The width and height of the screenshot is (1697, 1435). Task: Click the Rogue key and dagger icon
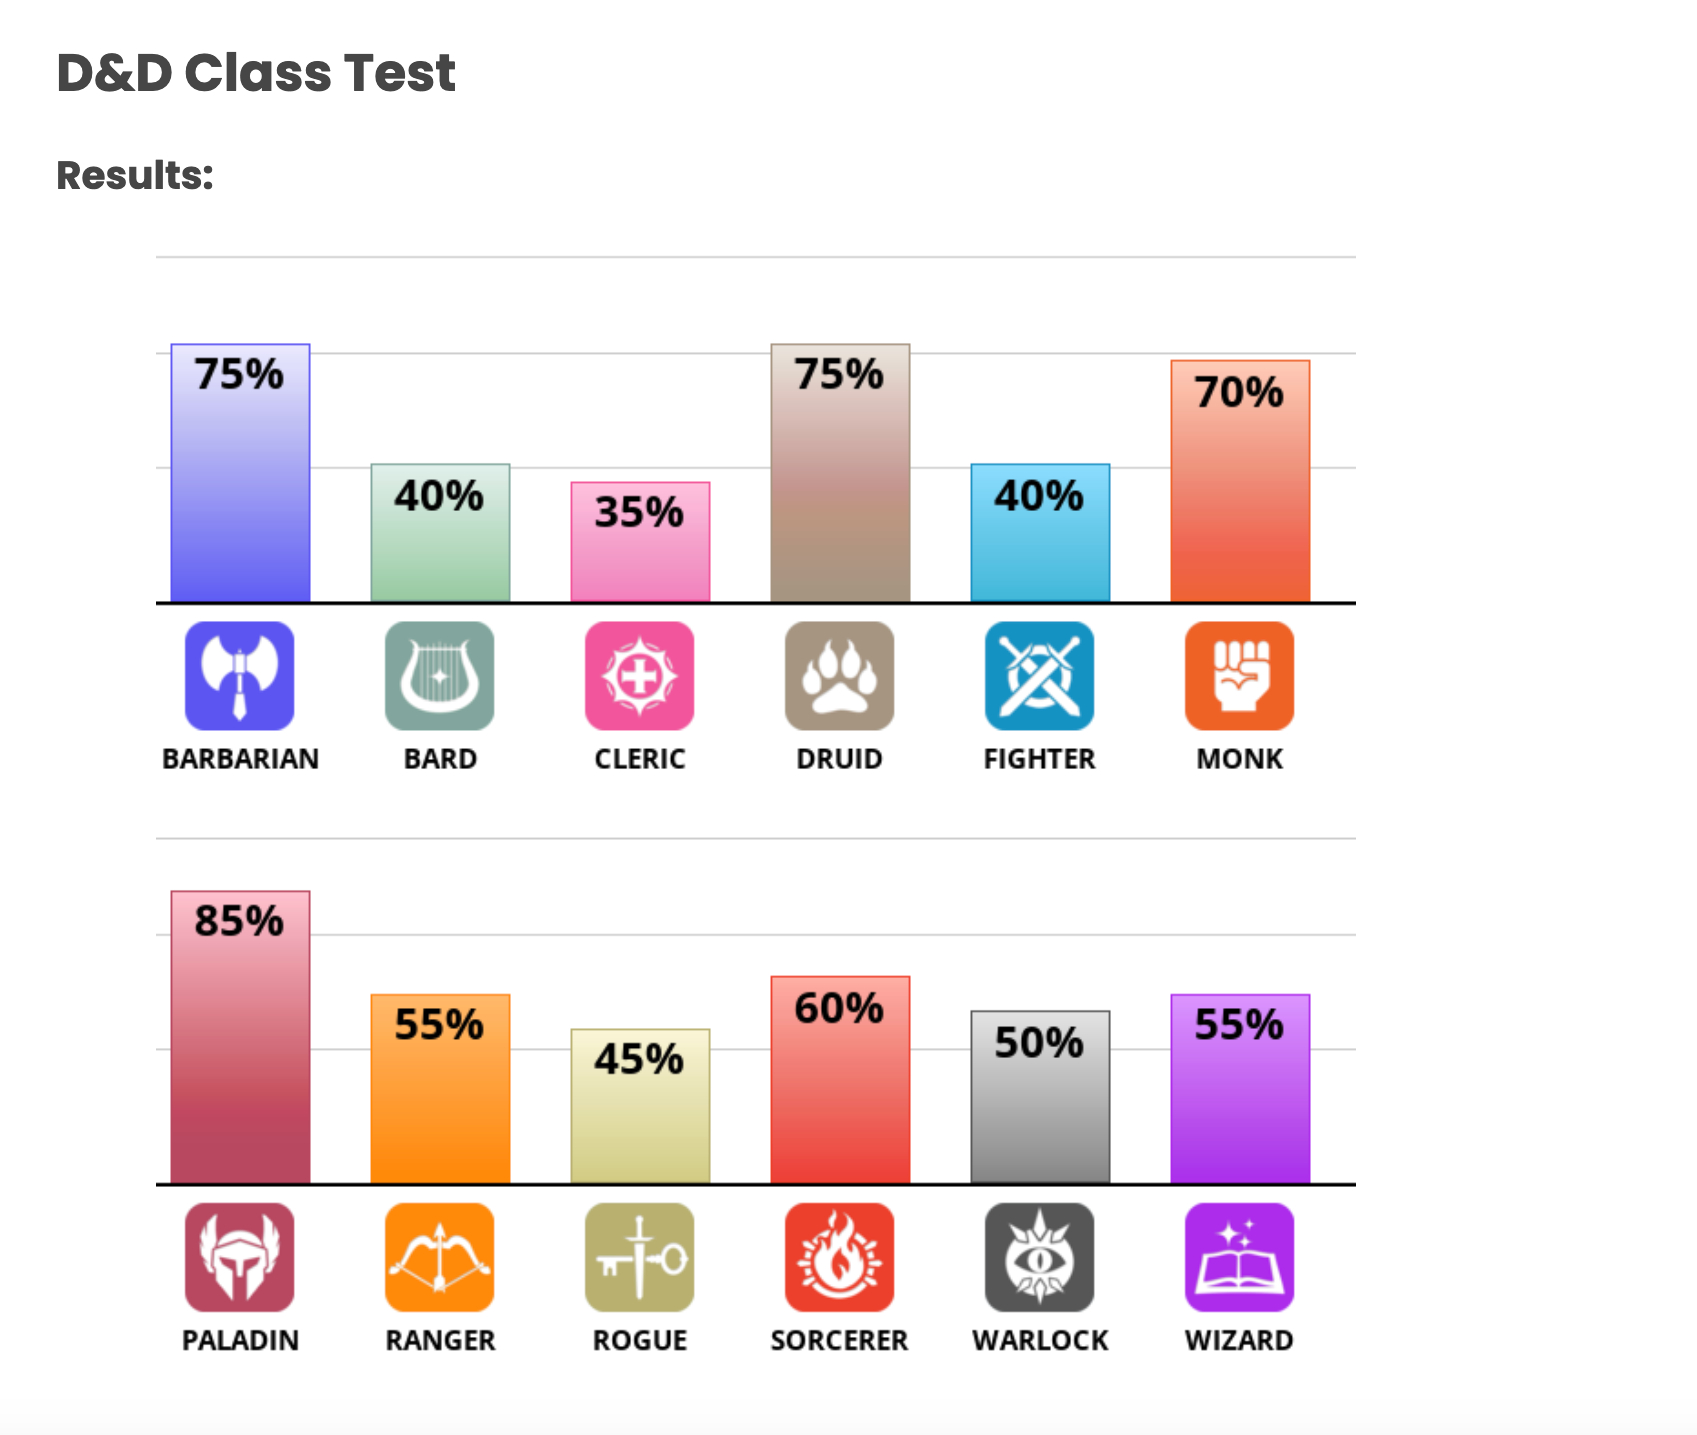coord(640,1257)
